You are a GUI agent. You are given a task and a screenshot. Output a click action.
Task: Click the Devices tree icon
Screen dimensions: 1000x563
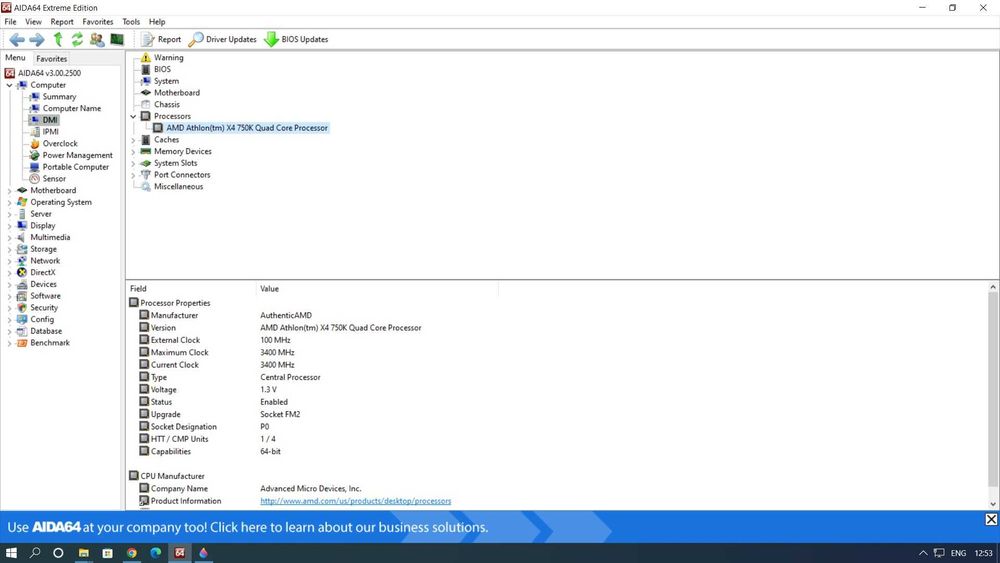22,284
